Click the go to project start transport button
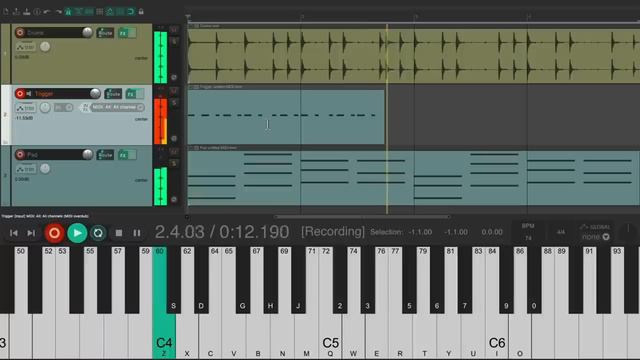Image resolution: width=640 pixels, height=360 pixels. pyautogui.click(x=13, y=233)
